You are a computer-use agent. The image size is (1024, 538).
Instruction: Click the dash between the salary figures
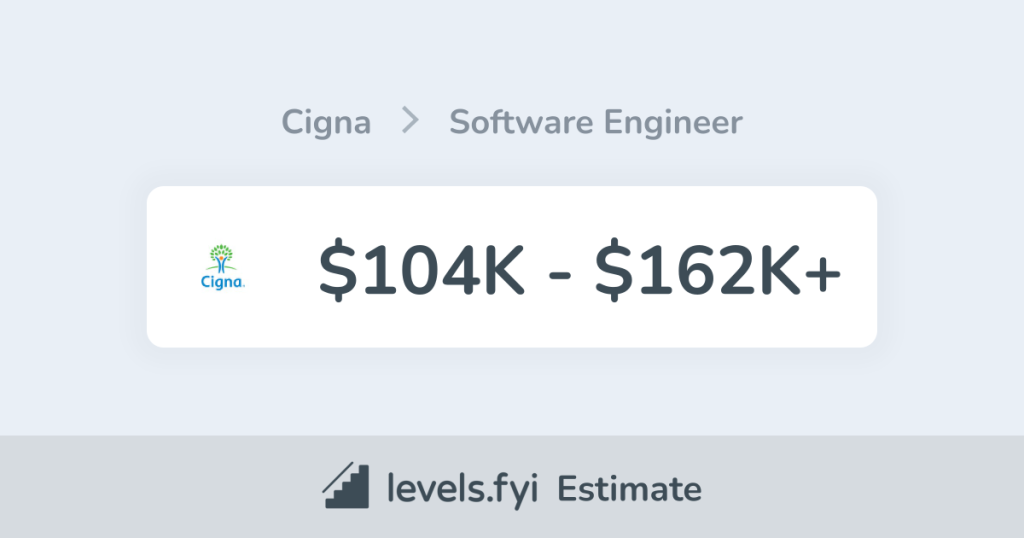559,274
